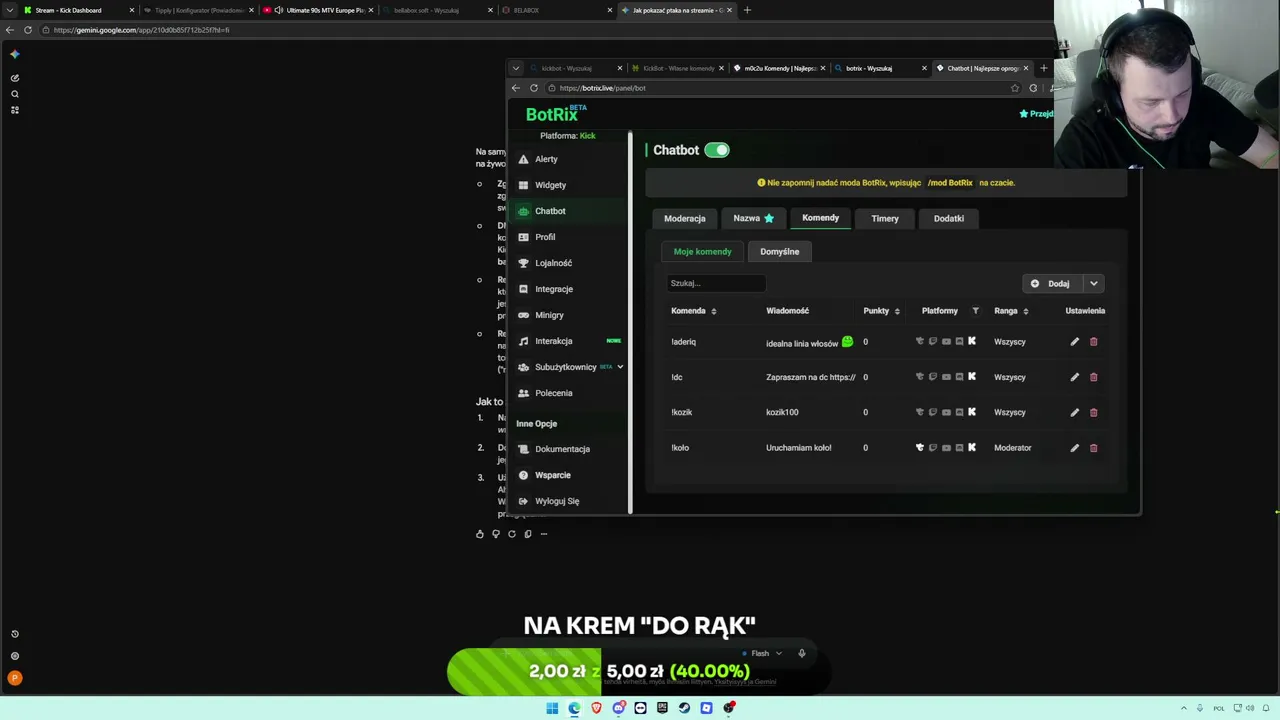Viewport: 1280px width, 720px height.
Task: Edit the !dc command with the pencil
Action: pyautogui.click(x=1075, y=377)
